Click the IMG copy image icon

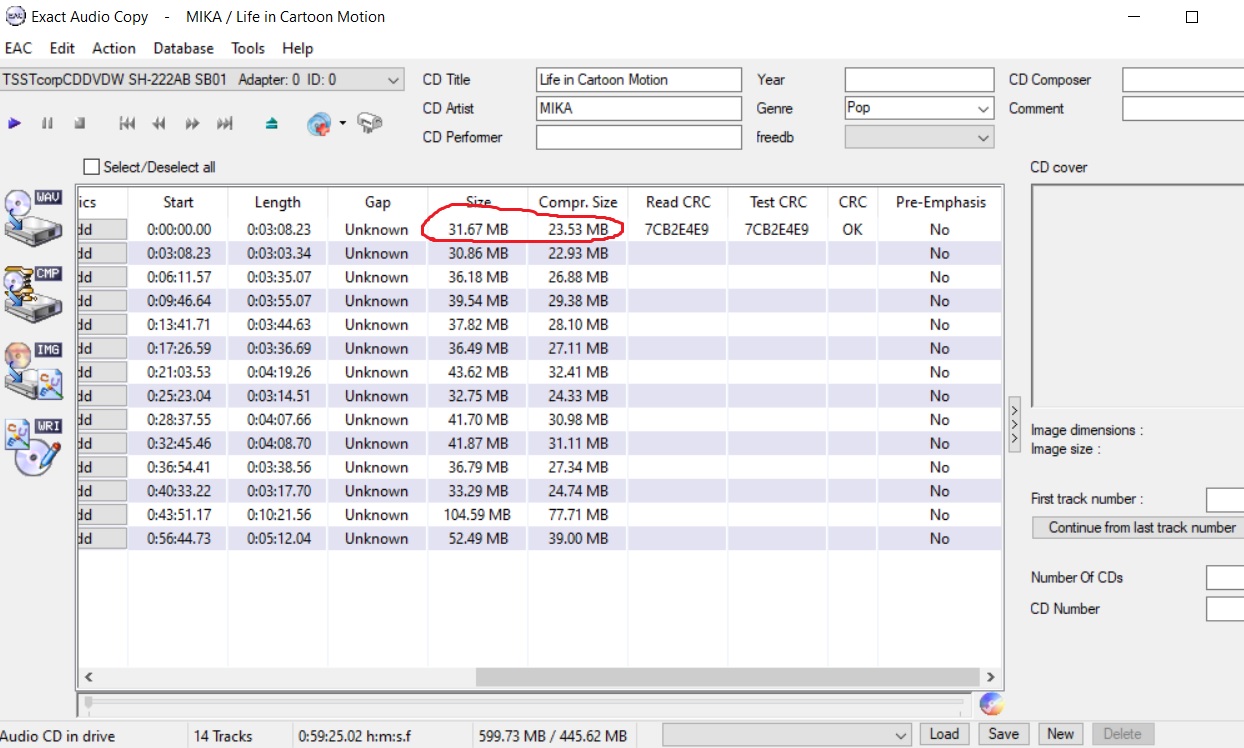point(33,371)
